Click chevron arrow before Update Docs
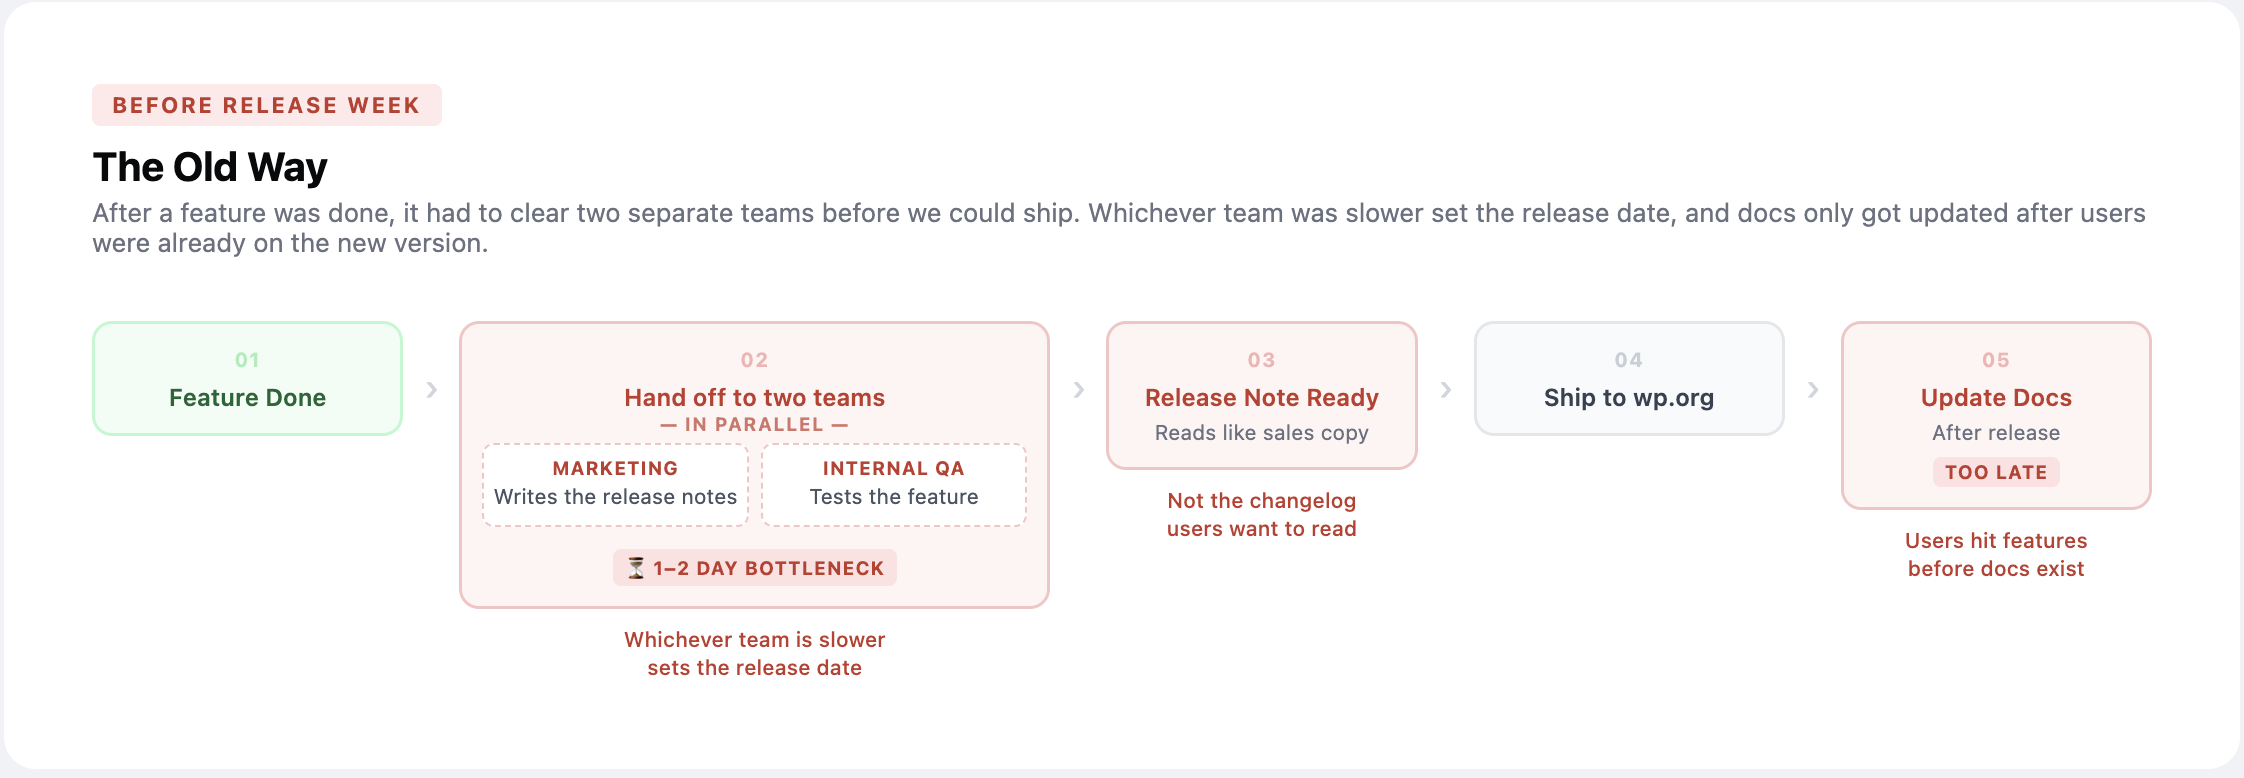This screenshot has width=2244, height=778. (x=1812, y=389)
